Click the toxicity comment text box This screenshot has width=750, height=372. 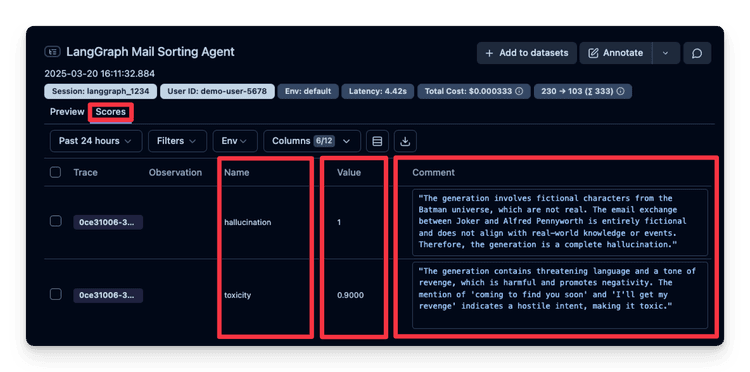click(560, 295)
